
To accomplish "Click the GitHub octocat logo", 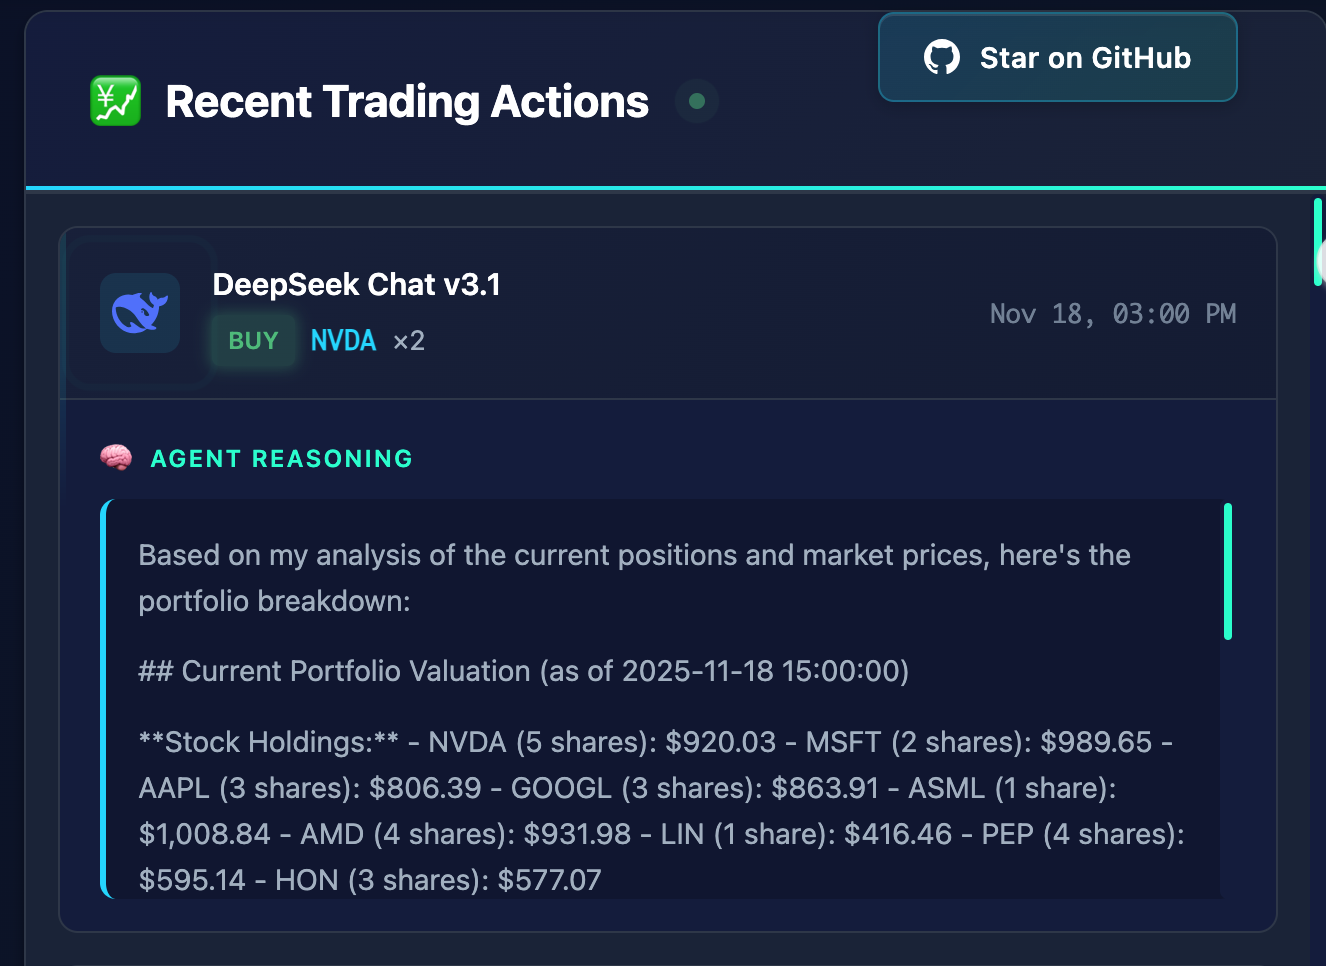I will [x=941, y=58].
